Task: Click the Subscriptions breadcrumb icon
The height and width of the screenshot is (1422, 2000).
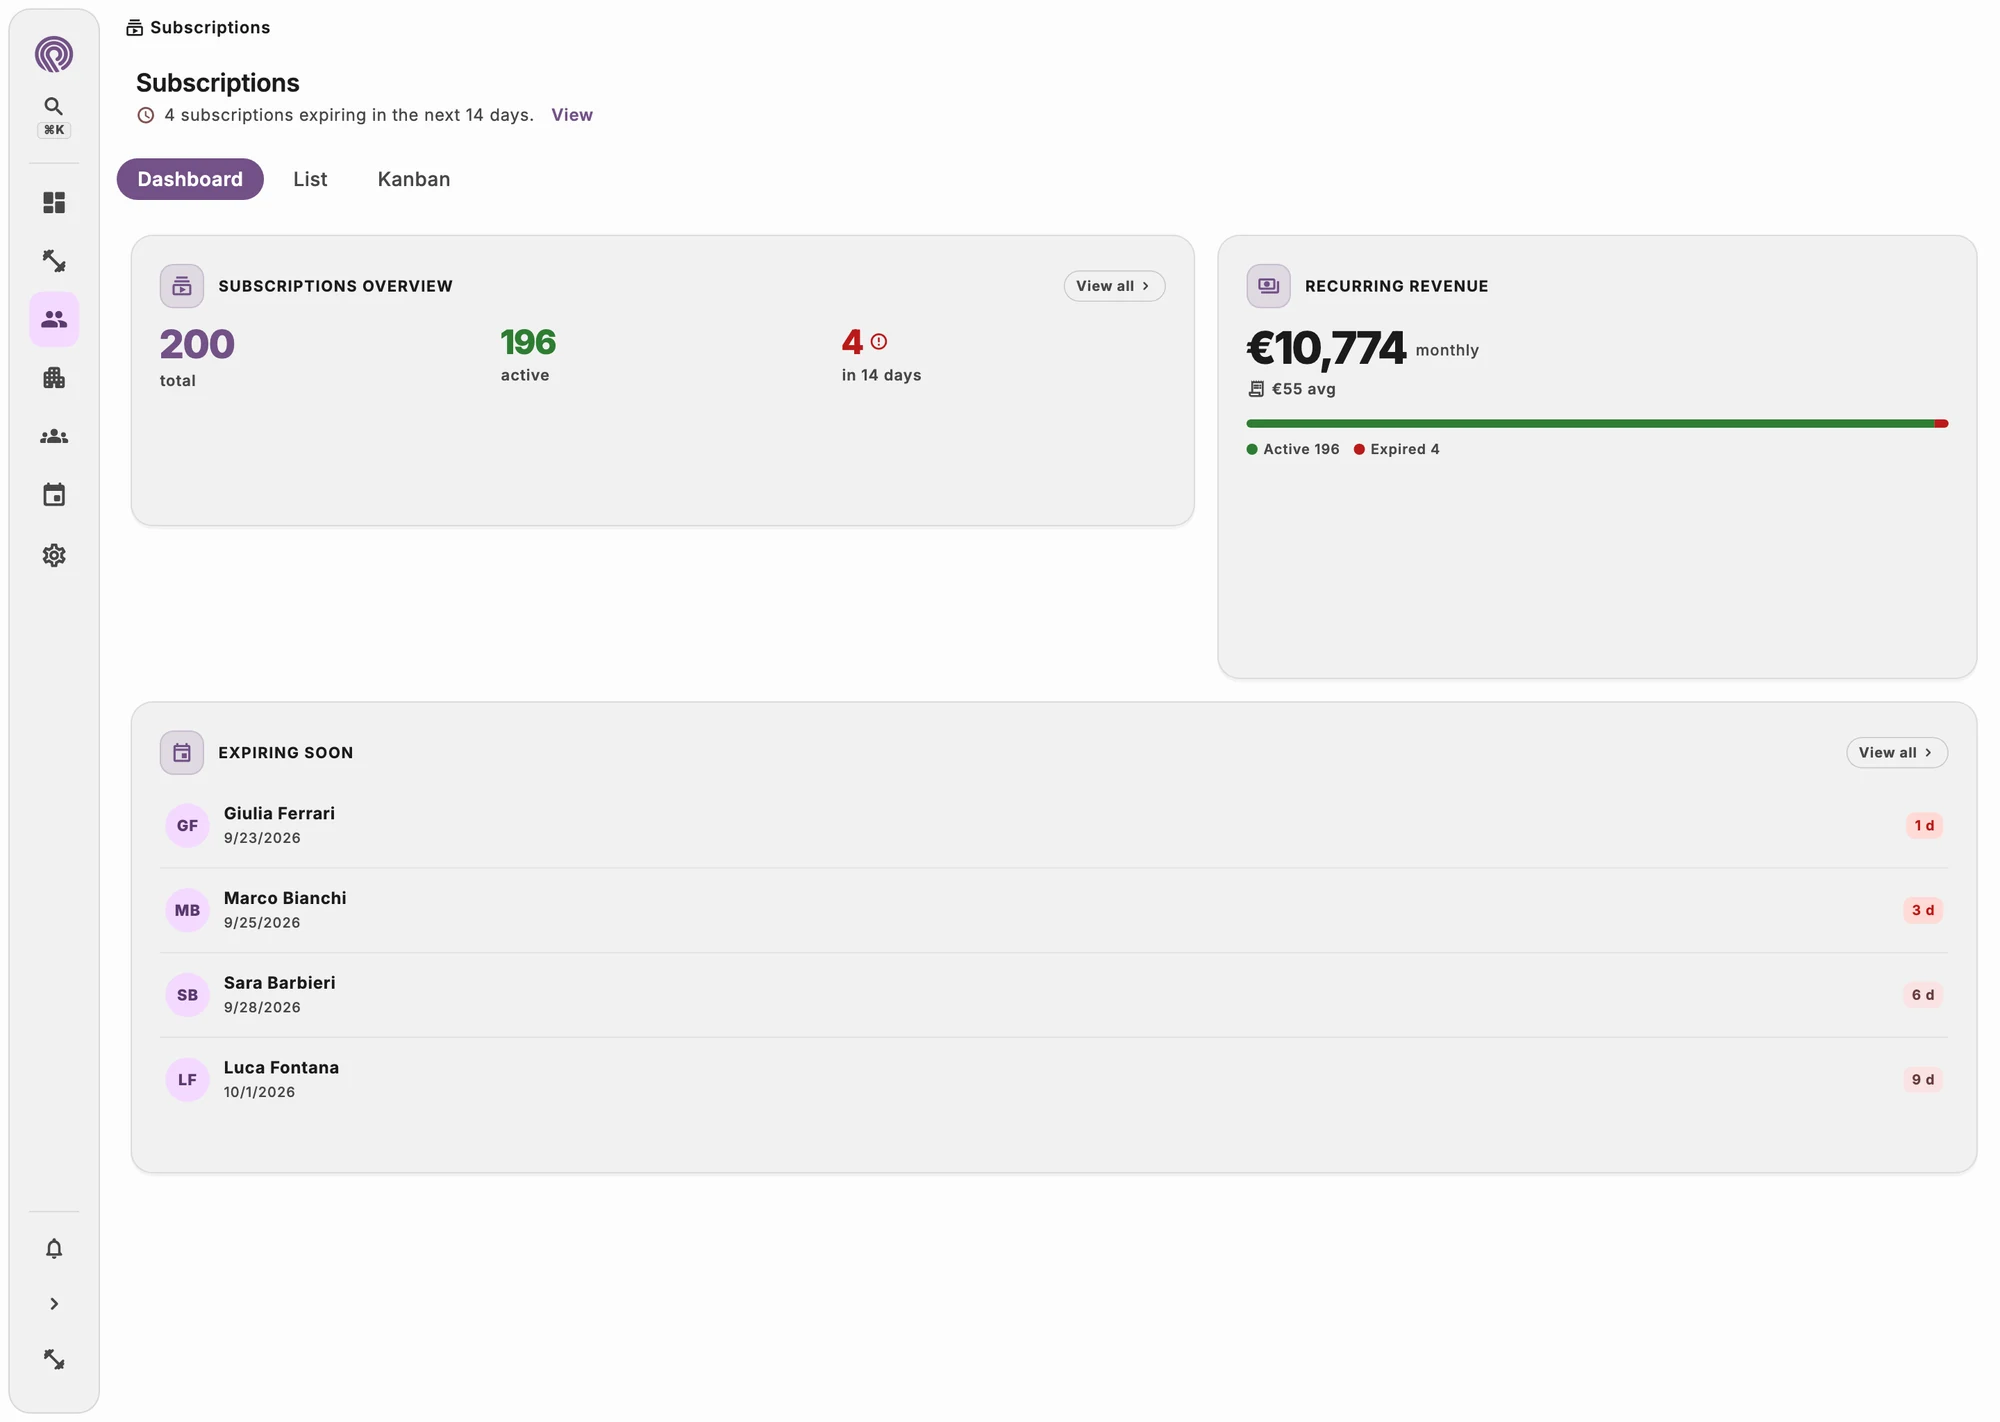Action: [x=134, y=28]
